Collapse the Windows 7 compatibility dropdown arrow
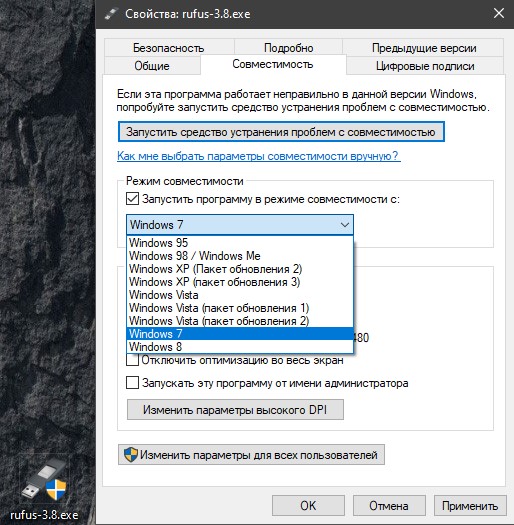The width and height of the screenshot is (514, 525). coord(345,225)
